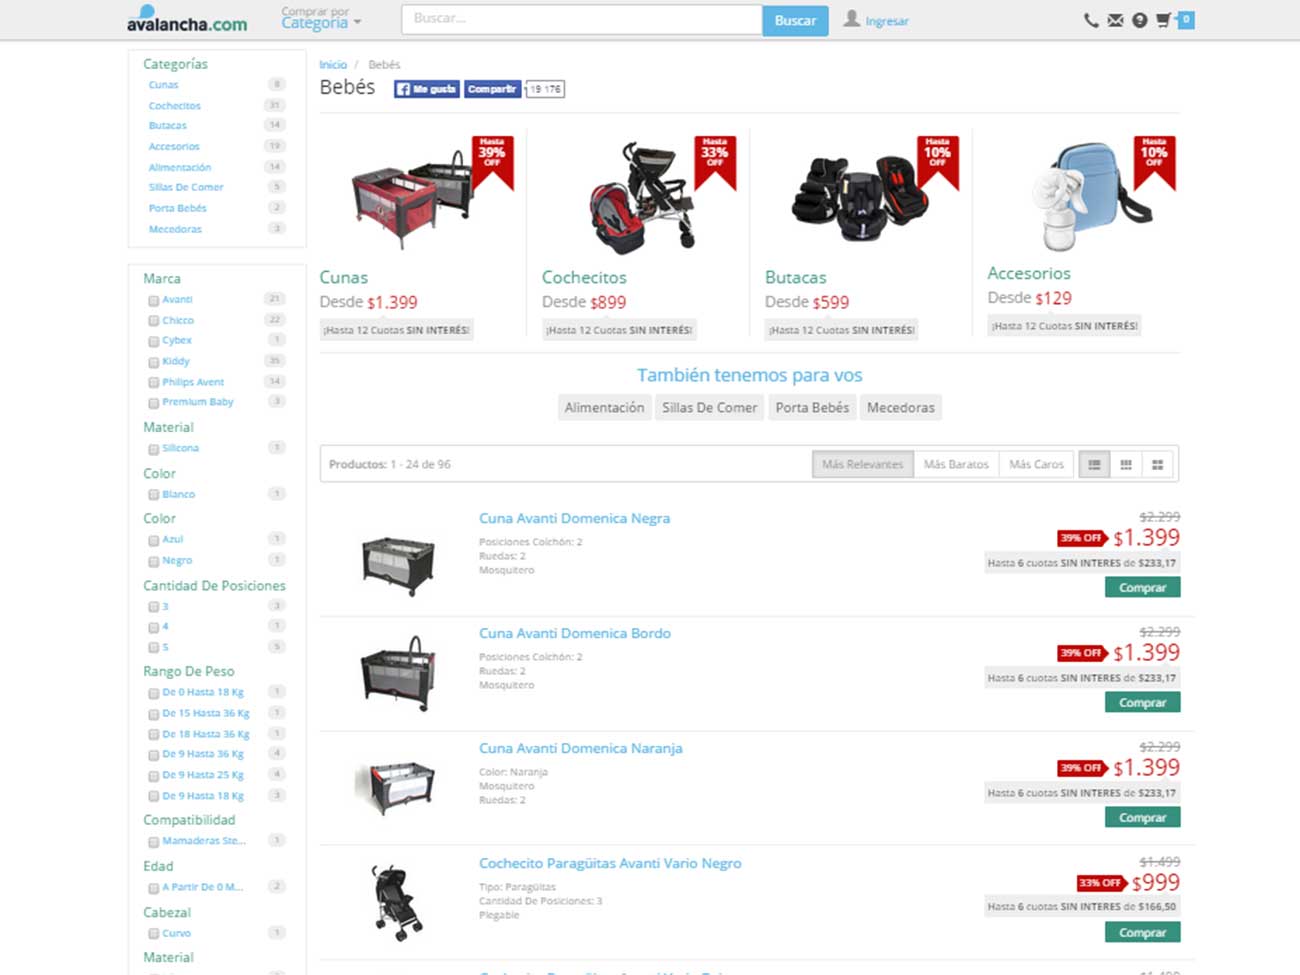Open the email envelope icon
This screenshot has height=975, width=1300.
coord(1115,20)
